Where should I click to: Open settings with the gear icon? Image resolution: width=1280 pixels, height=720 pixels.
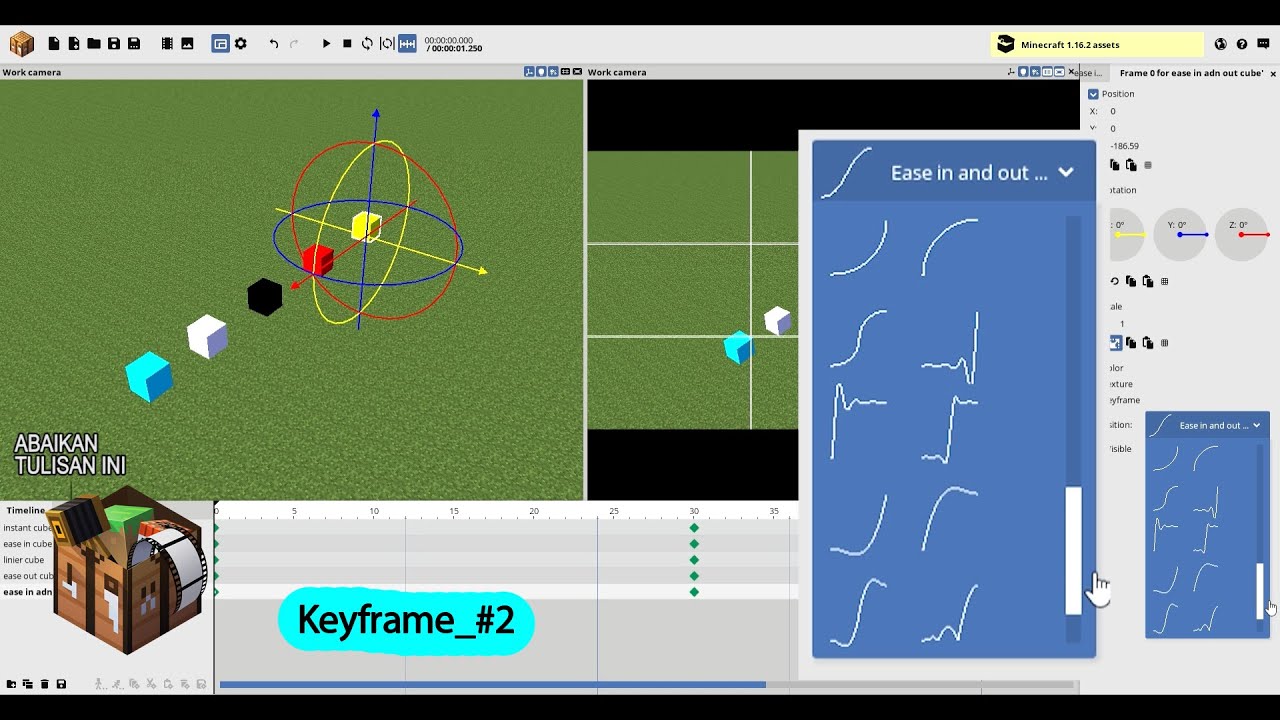(x=240, y=44)
